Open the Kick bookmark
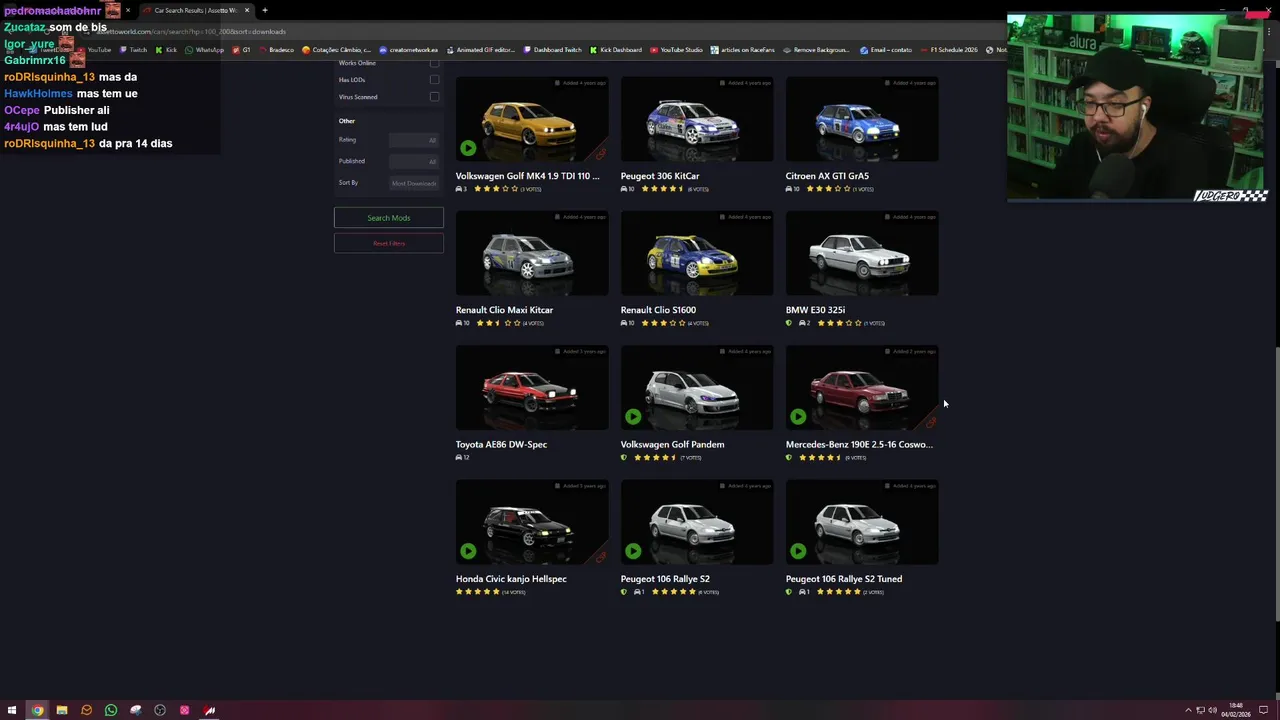This screenshot has height=720, width=1280. [x=166, y=49]
